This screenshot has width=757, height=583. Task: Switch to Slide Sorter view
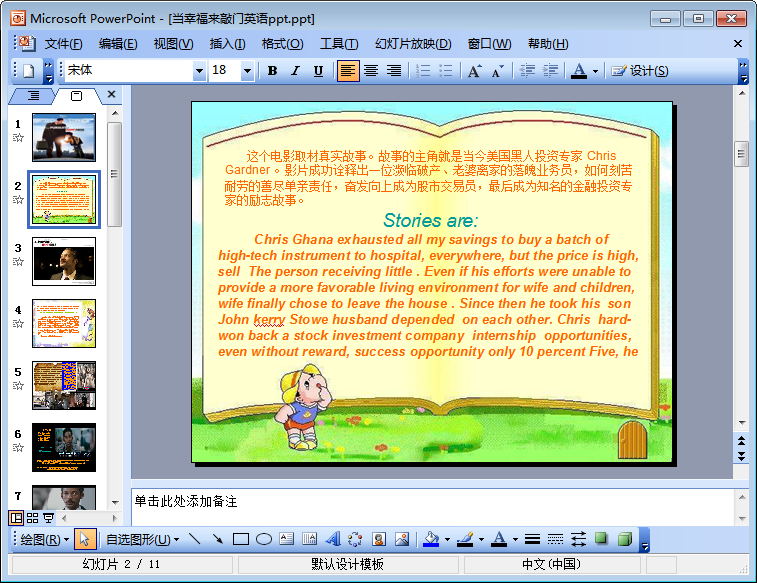[32, 518]
